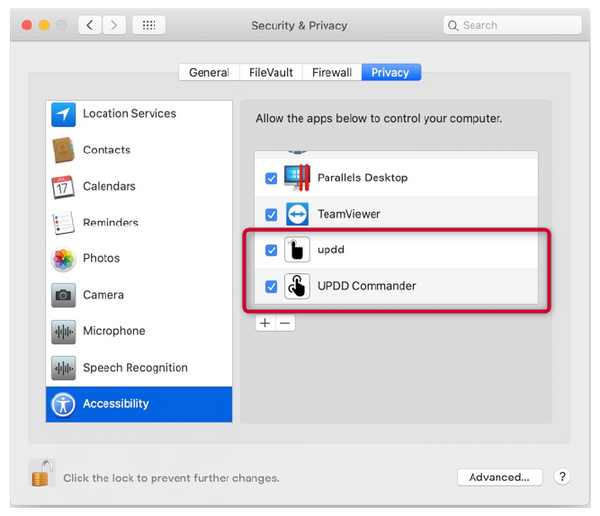
Task: Click the UPDD Commander touch icon
Action: (297, 286)
